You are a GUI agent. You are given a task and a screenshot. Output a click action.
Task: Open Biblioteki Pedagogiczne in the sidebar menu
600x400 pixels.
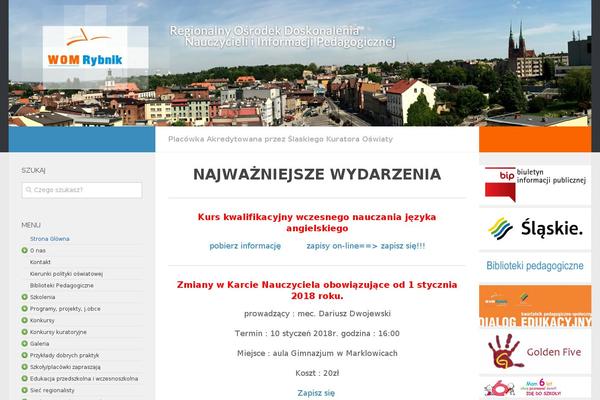pyautogui.click(x=62, y=286)
